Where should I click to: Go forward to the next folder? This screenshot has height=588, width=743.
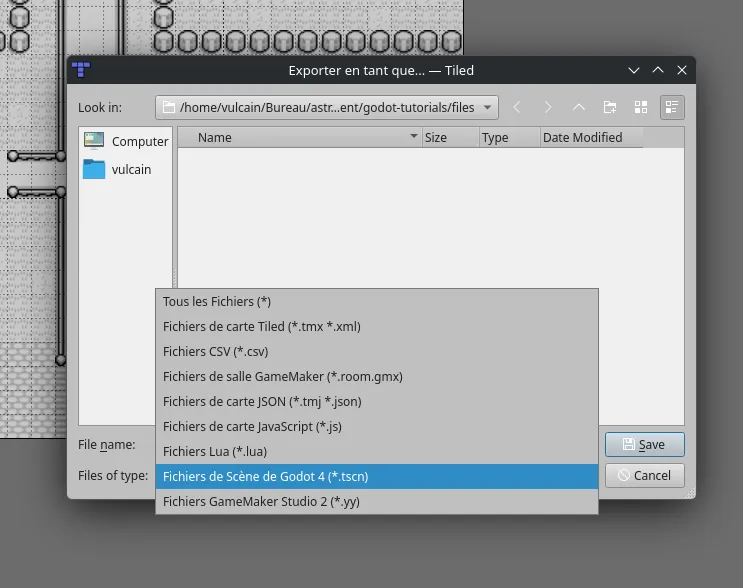point(548,108)
